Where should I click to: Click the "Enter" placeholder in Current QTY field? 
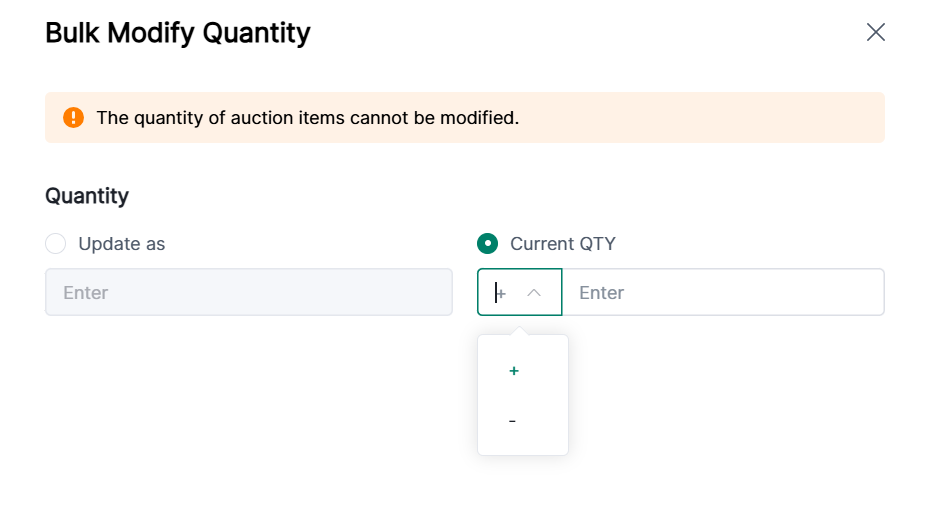602,293
